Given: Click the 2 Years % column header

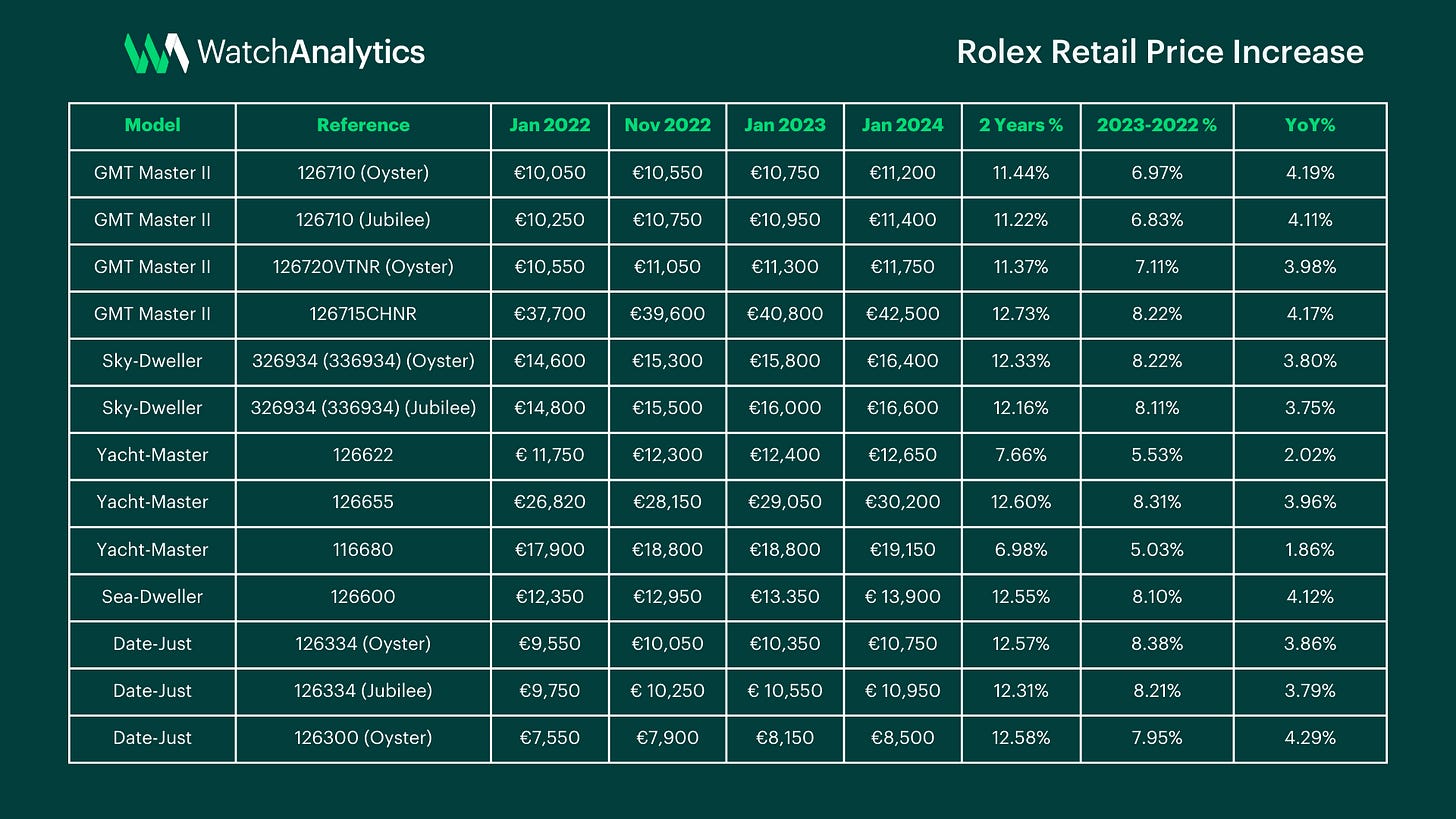Looking at the screenshot, I should click(1021, 125).
